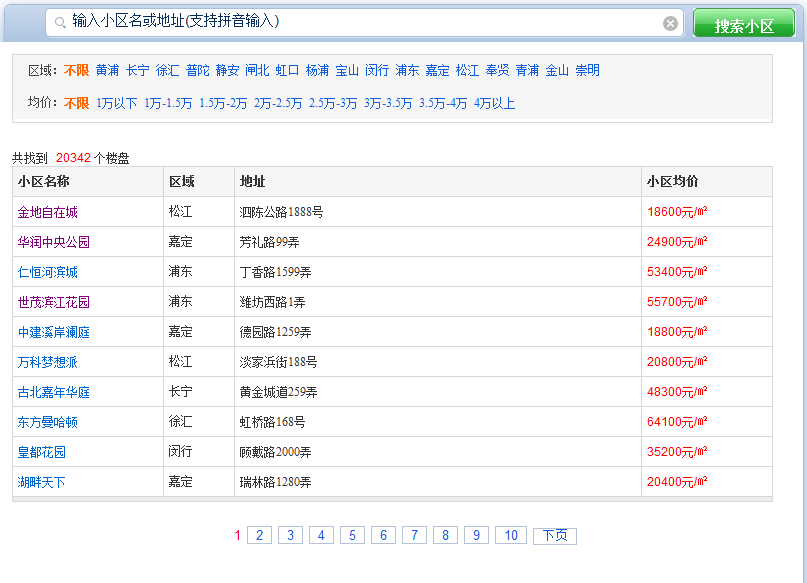
Task: Open the 湖畔天下 community link
Action: click(x=41, y=482)
